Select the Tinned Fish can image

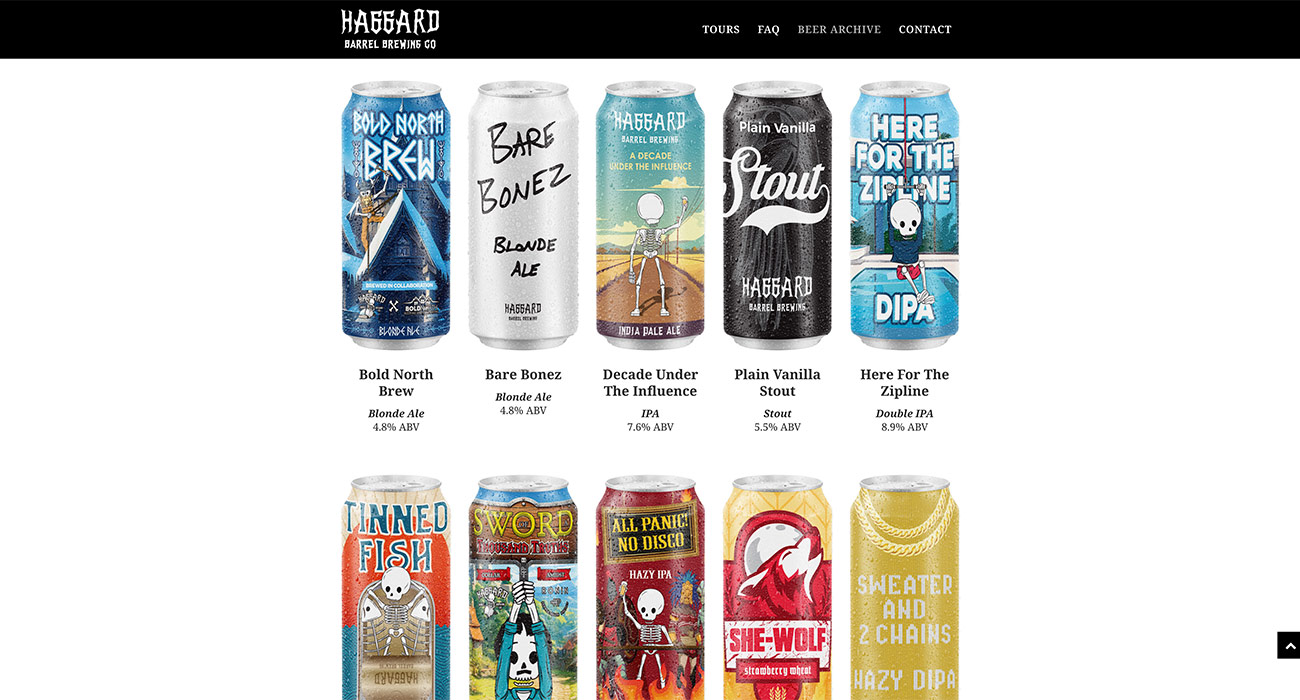tap(396, 587)
